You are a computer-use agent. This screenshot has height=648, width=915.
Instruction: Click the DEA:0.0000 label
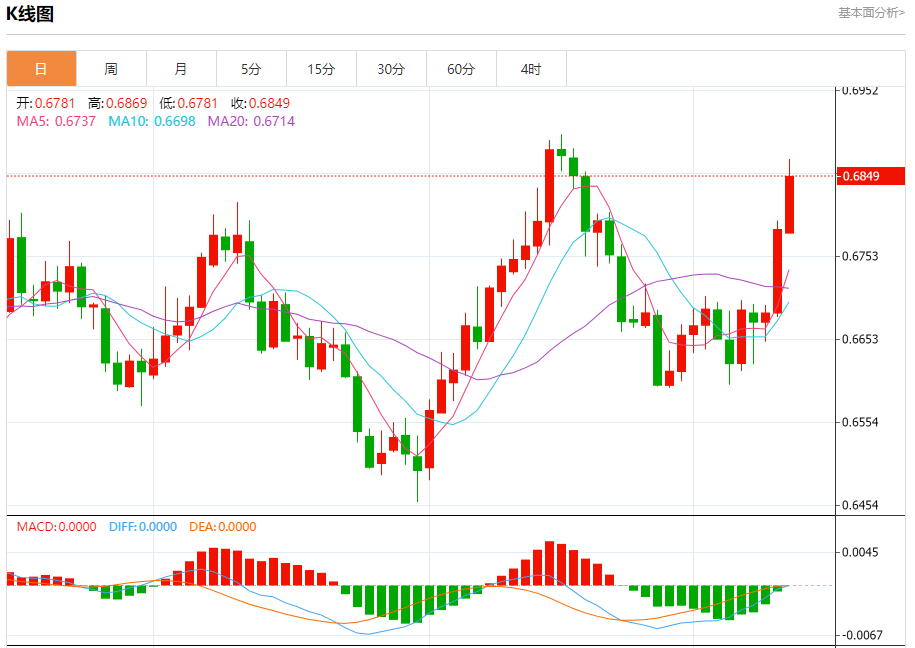click(223, 527)
